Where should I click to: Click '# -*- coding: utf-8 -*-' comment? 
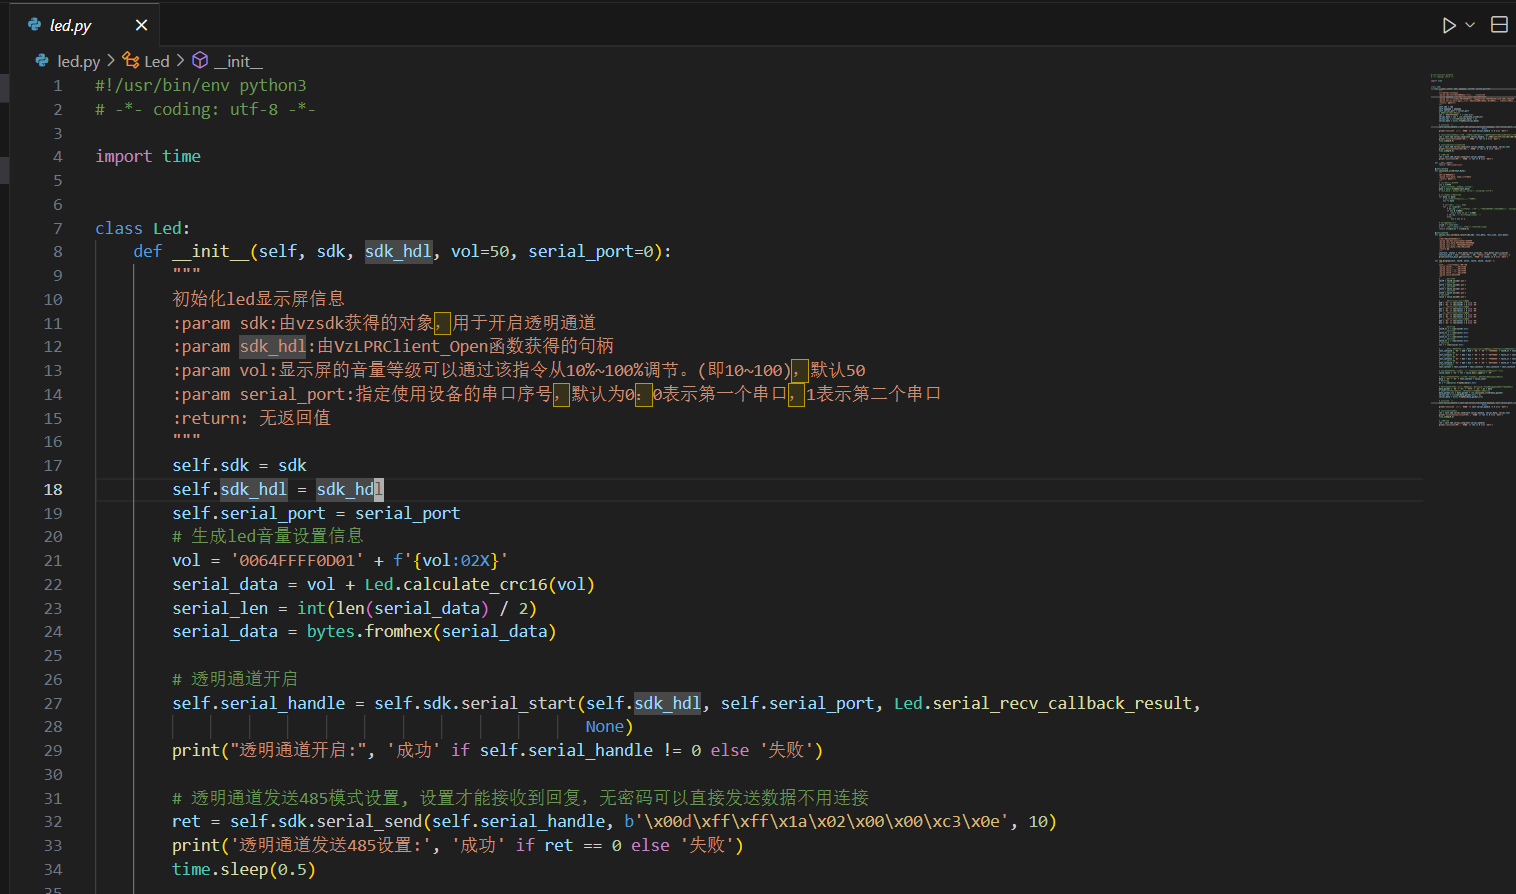[205, 109]
